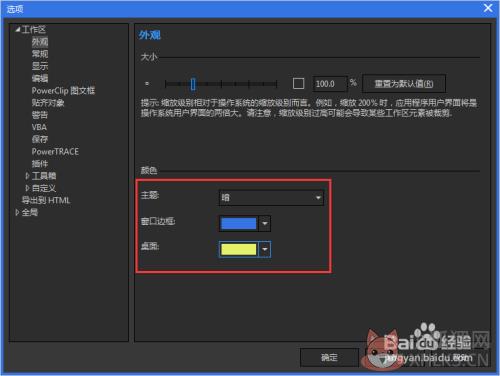Open the 编辑 options page

[x=40, y=78]
